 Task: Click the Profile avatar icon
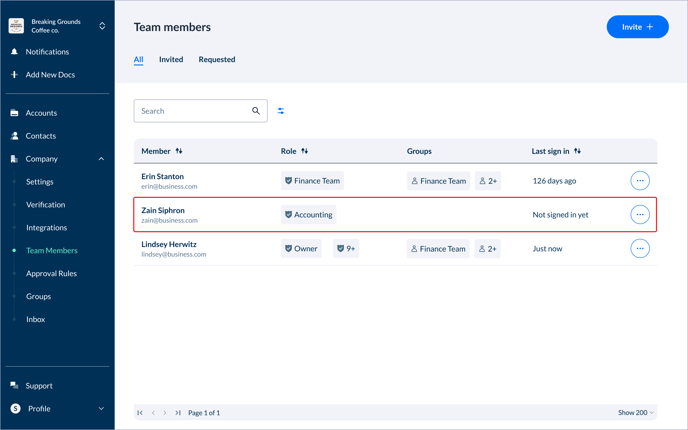click(x=16, y=408)
